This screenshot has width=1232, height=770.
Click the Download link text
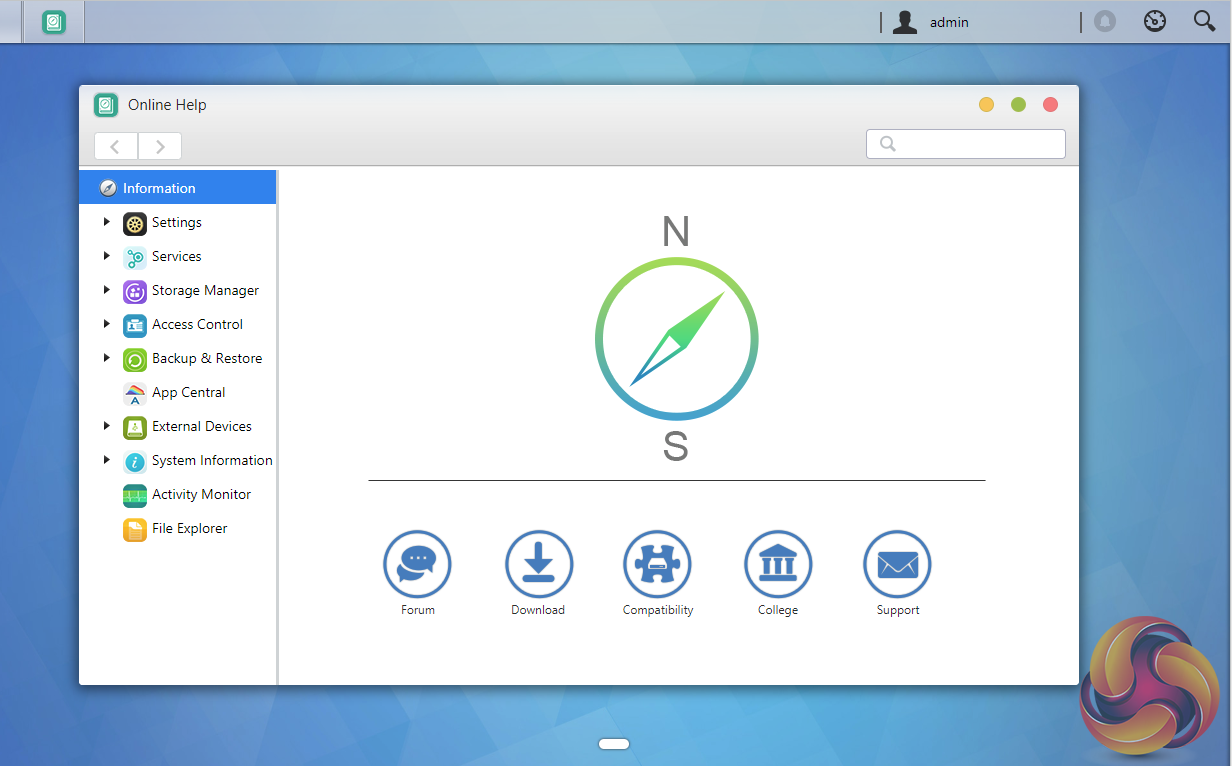pyautogui.click(x=538, y=610)
